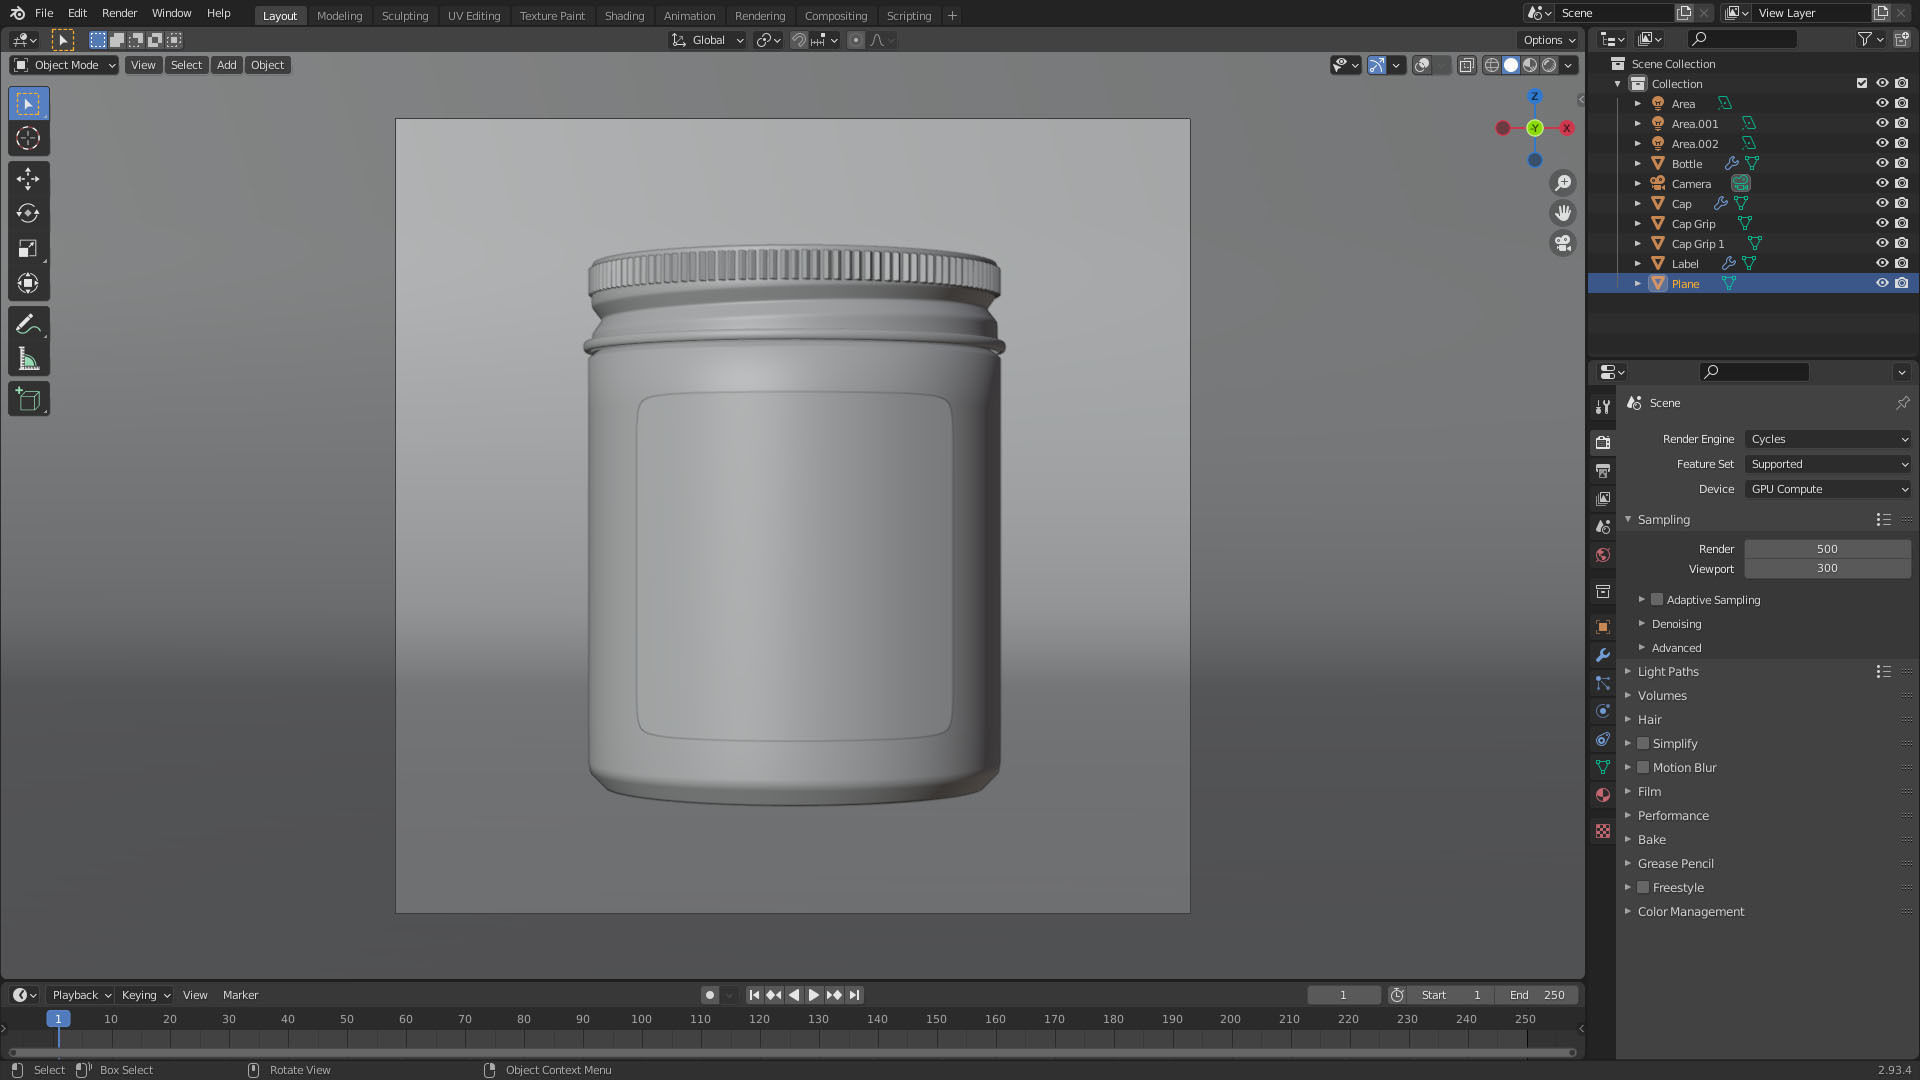Screen dimensions: 1920x1080
Task: Enable the Motion Blur checkbox
Action: tap(1643, 768)
